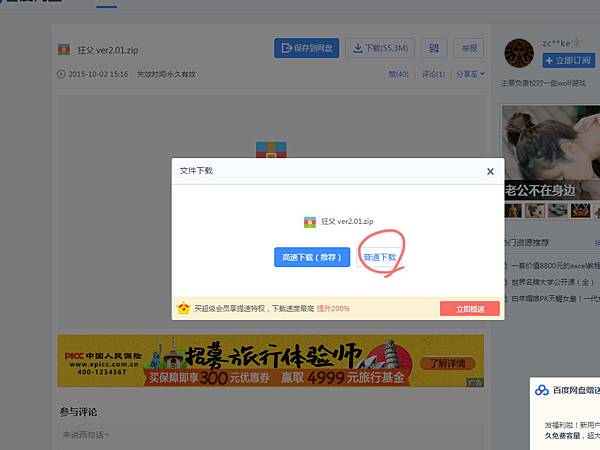Click first small thumbnail under ad image
The width and height of the screenshot is (600, 450).
coord(513,210)
